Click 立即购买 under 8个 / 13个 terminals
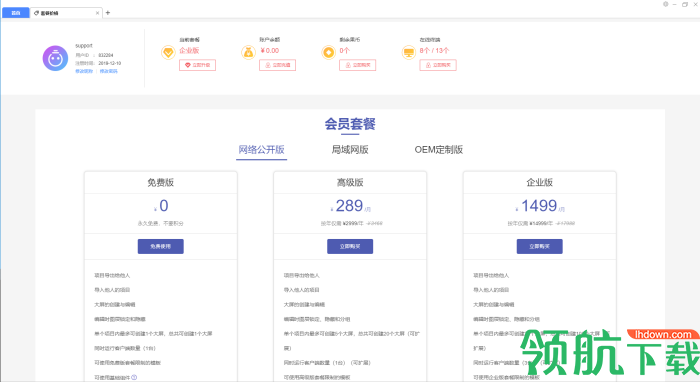Screen dimensions: 700x382 pos(438,65)
